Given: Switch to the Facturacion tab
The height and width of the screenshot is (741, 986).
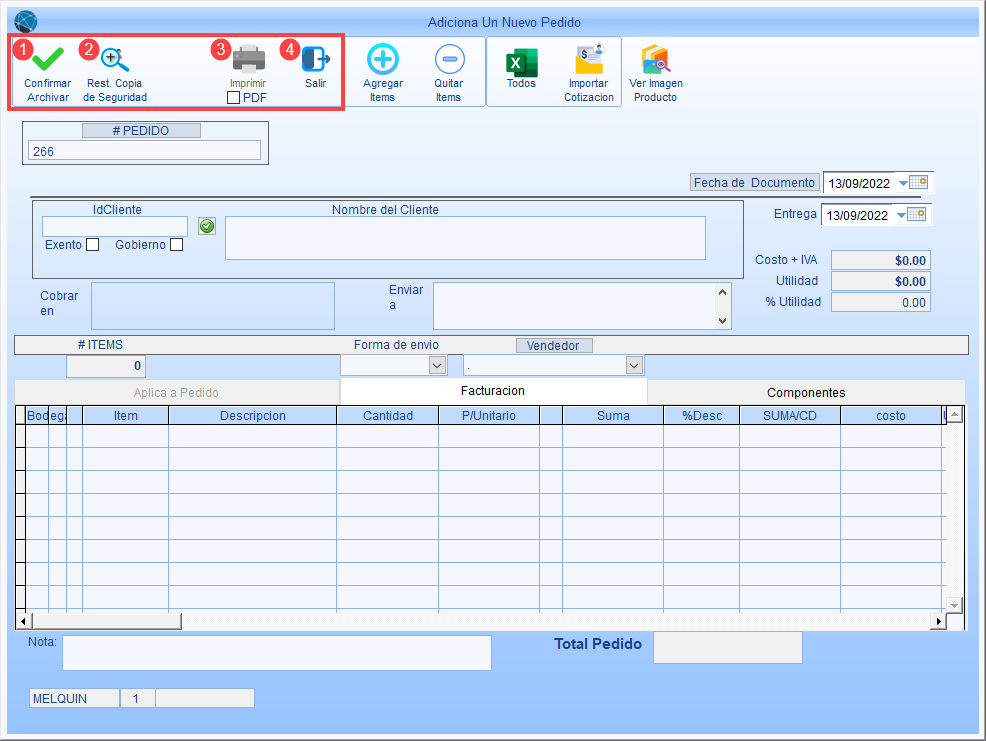Looking at the screenshot, I should tap(493, 391).
